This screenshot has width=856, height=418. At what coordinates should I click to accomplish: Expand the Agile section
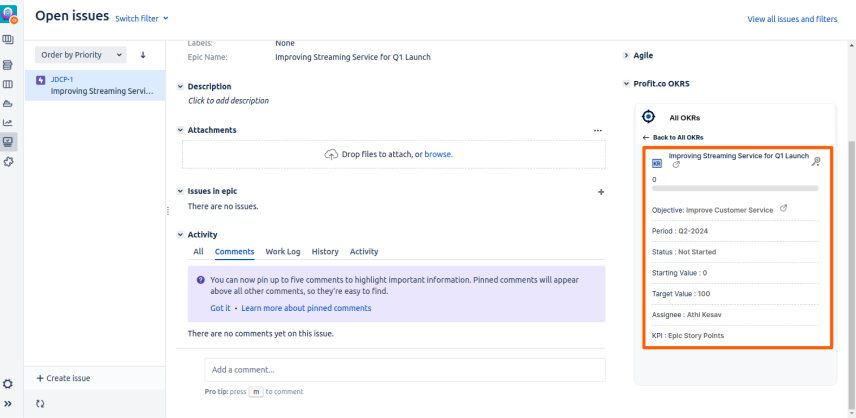click(x=626, y=55)
